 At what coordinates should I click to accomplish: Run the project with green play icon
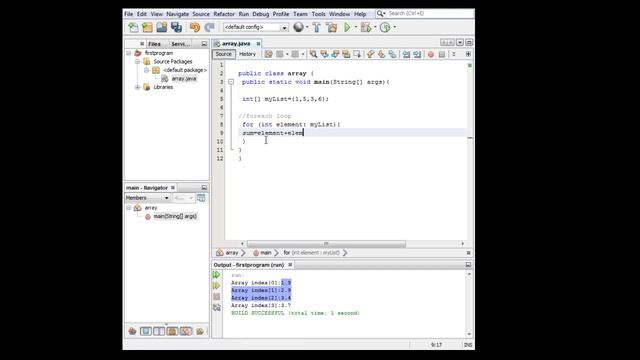click(347, 27)
